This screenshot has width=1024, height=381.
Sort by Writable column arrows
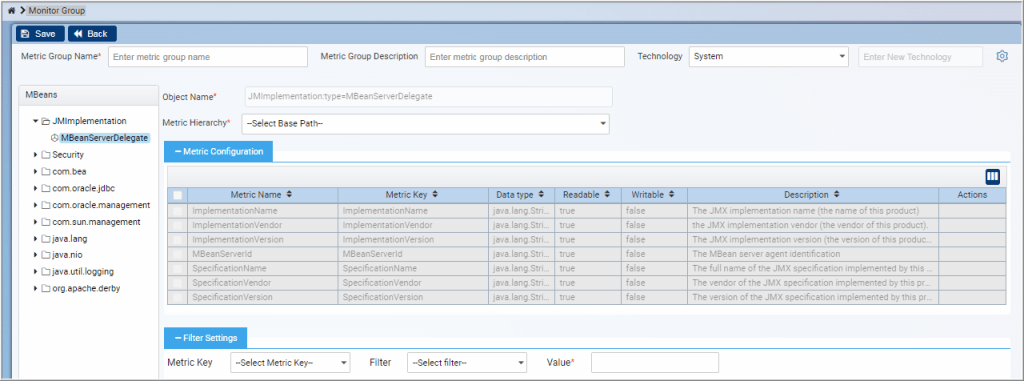point(672,195)
